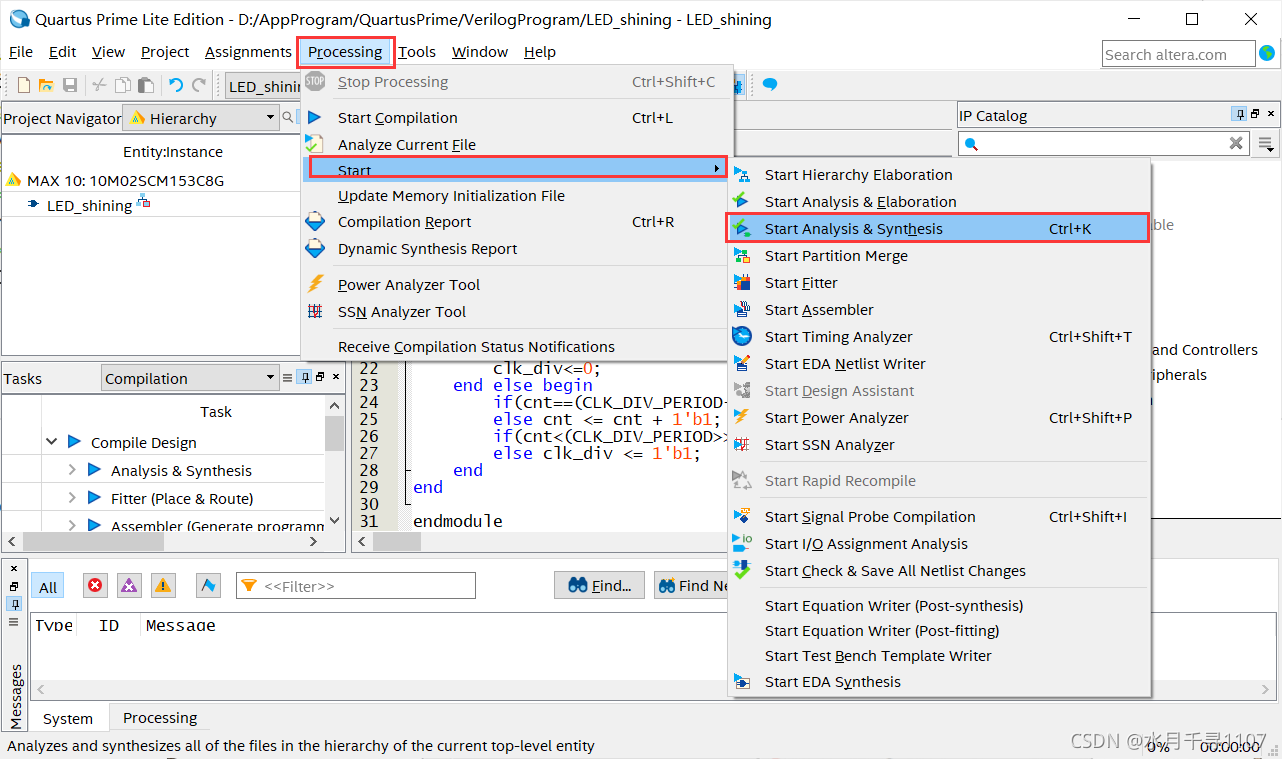Click the blue play icon beside Compile Design
This screenshot has height=759, width=1282.
tap(74, 441)
